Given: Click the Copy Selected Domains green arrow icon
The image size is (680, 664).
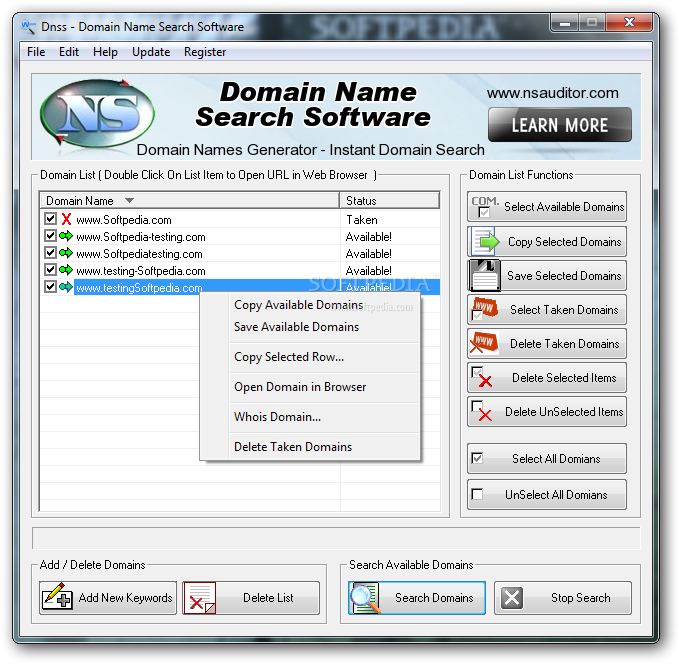Looking at the screenshot, I should coord(485,241).
